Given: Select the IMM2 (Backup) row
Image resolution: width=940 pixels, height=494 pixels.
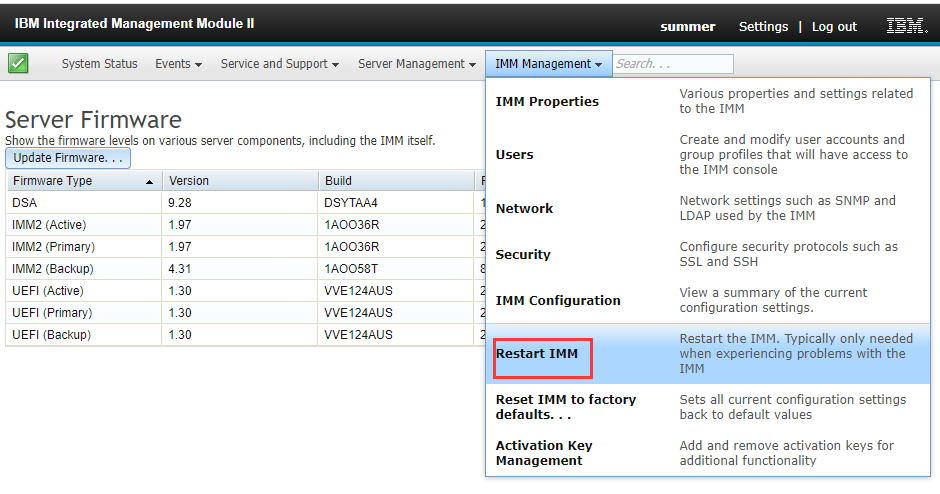Looking at the screenshot, I should pos(246,269).
